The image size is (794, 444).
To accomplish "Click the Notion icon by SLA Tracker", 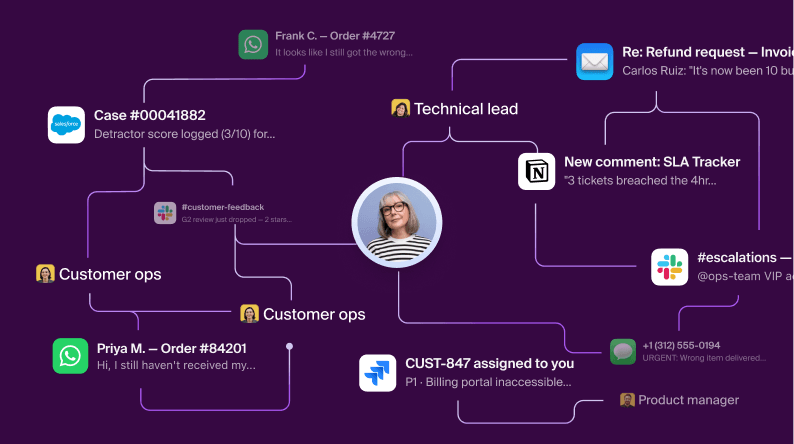I will point(537,171).
